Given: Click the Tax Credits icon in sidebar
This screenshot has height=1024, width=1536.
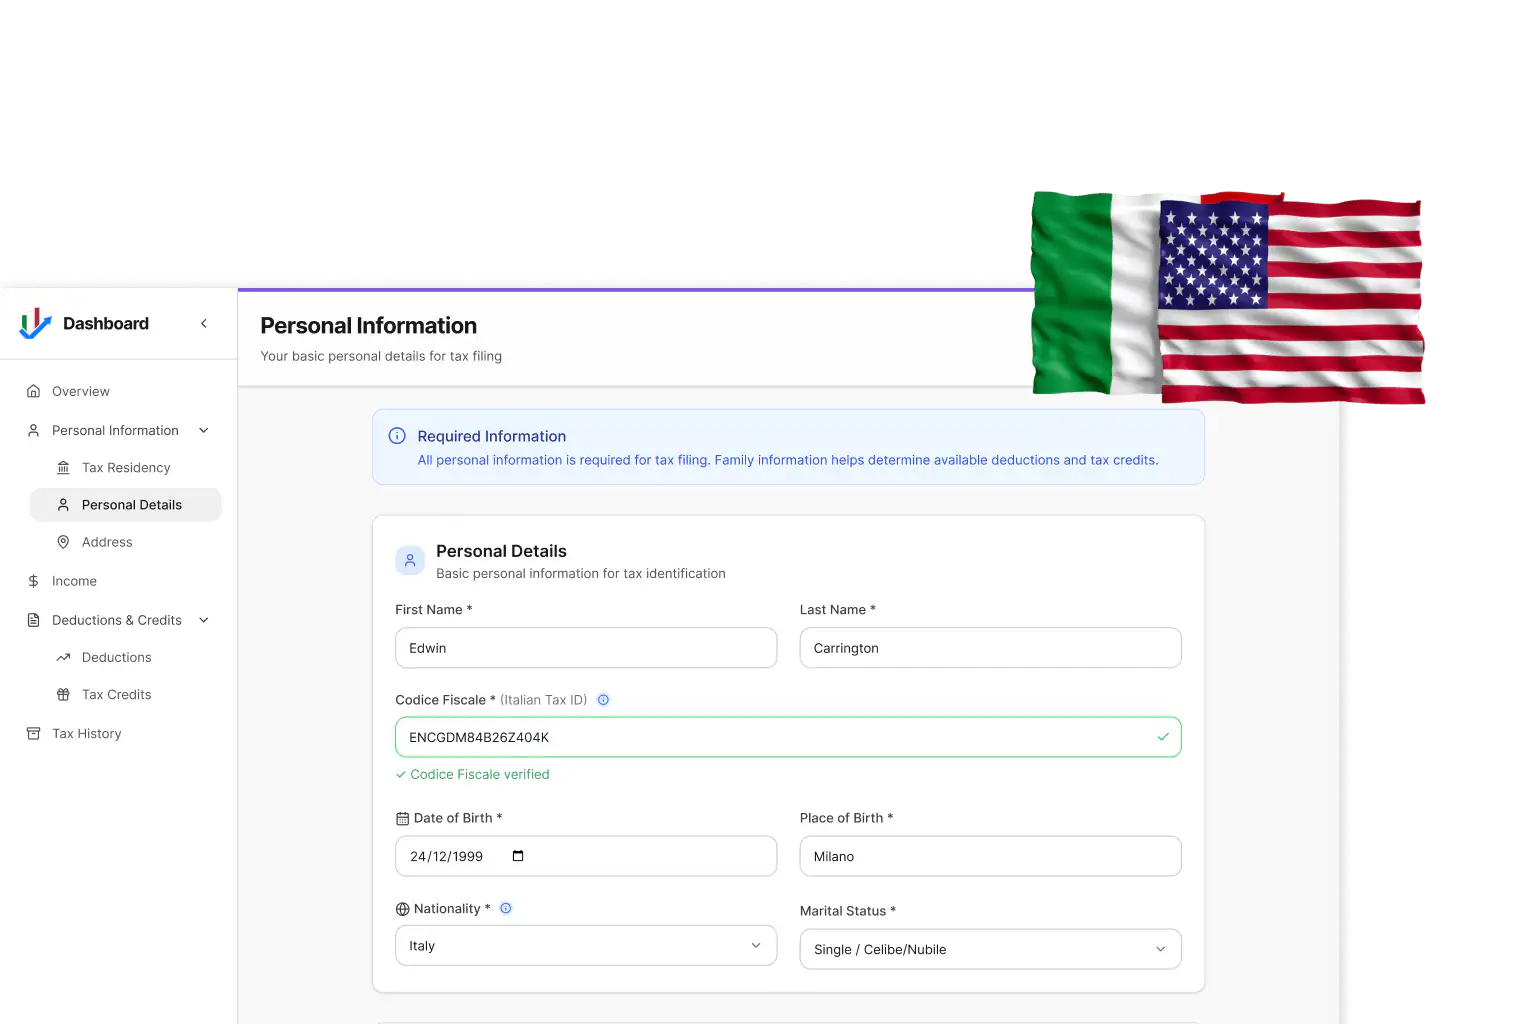Looking at the screenshot, I should pyautogui.click(x=63, y=694).
